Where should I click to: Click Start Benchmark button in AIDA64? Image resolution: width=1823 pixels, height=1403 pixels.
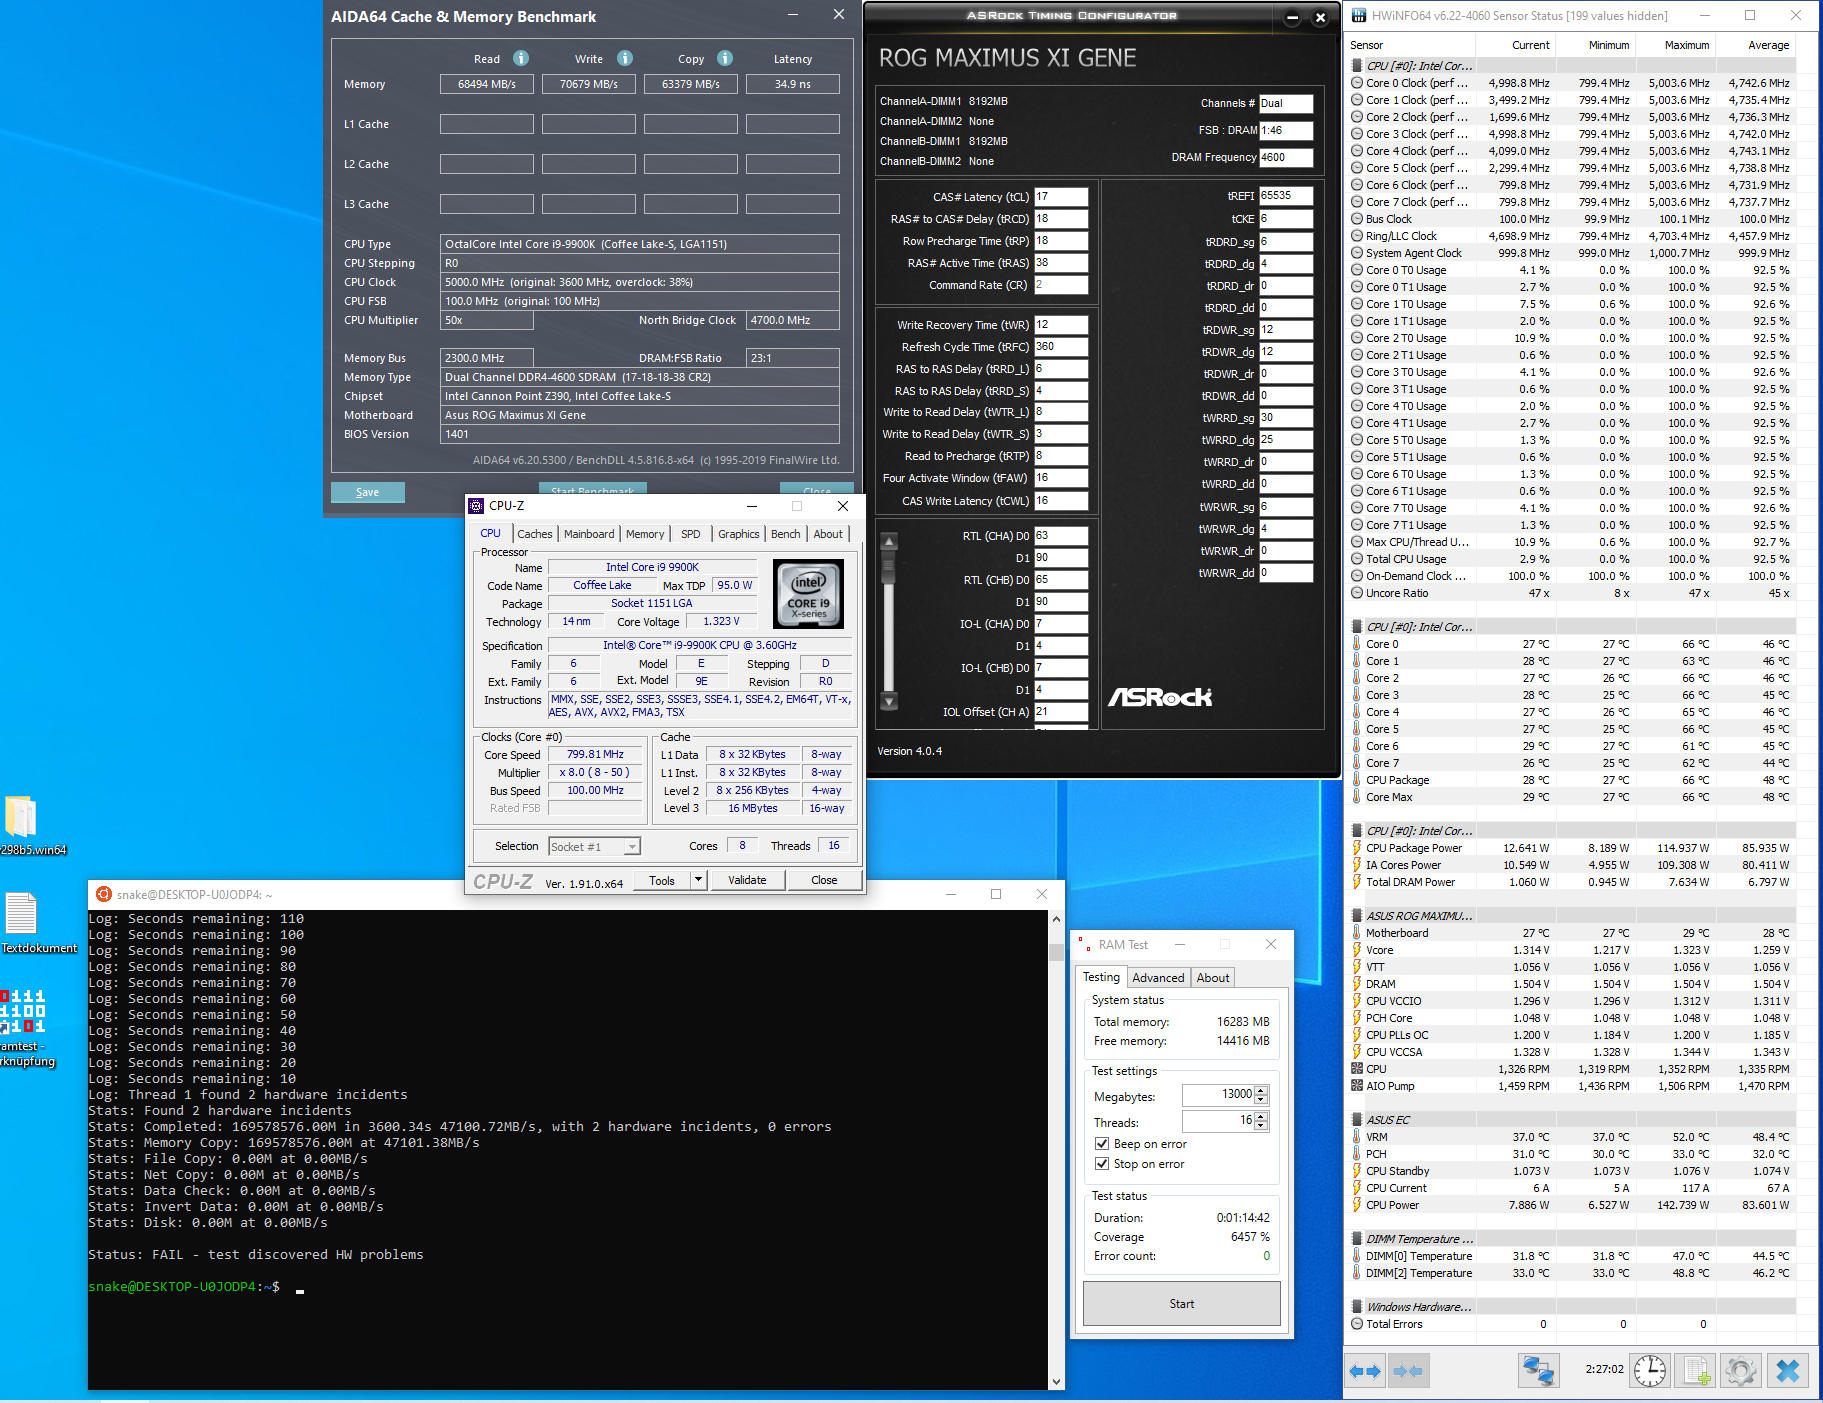pos(593,489)
